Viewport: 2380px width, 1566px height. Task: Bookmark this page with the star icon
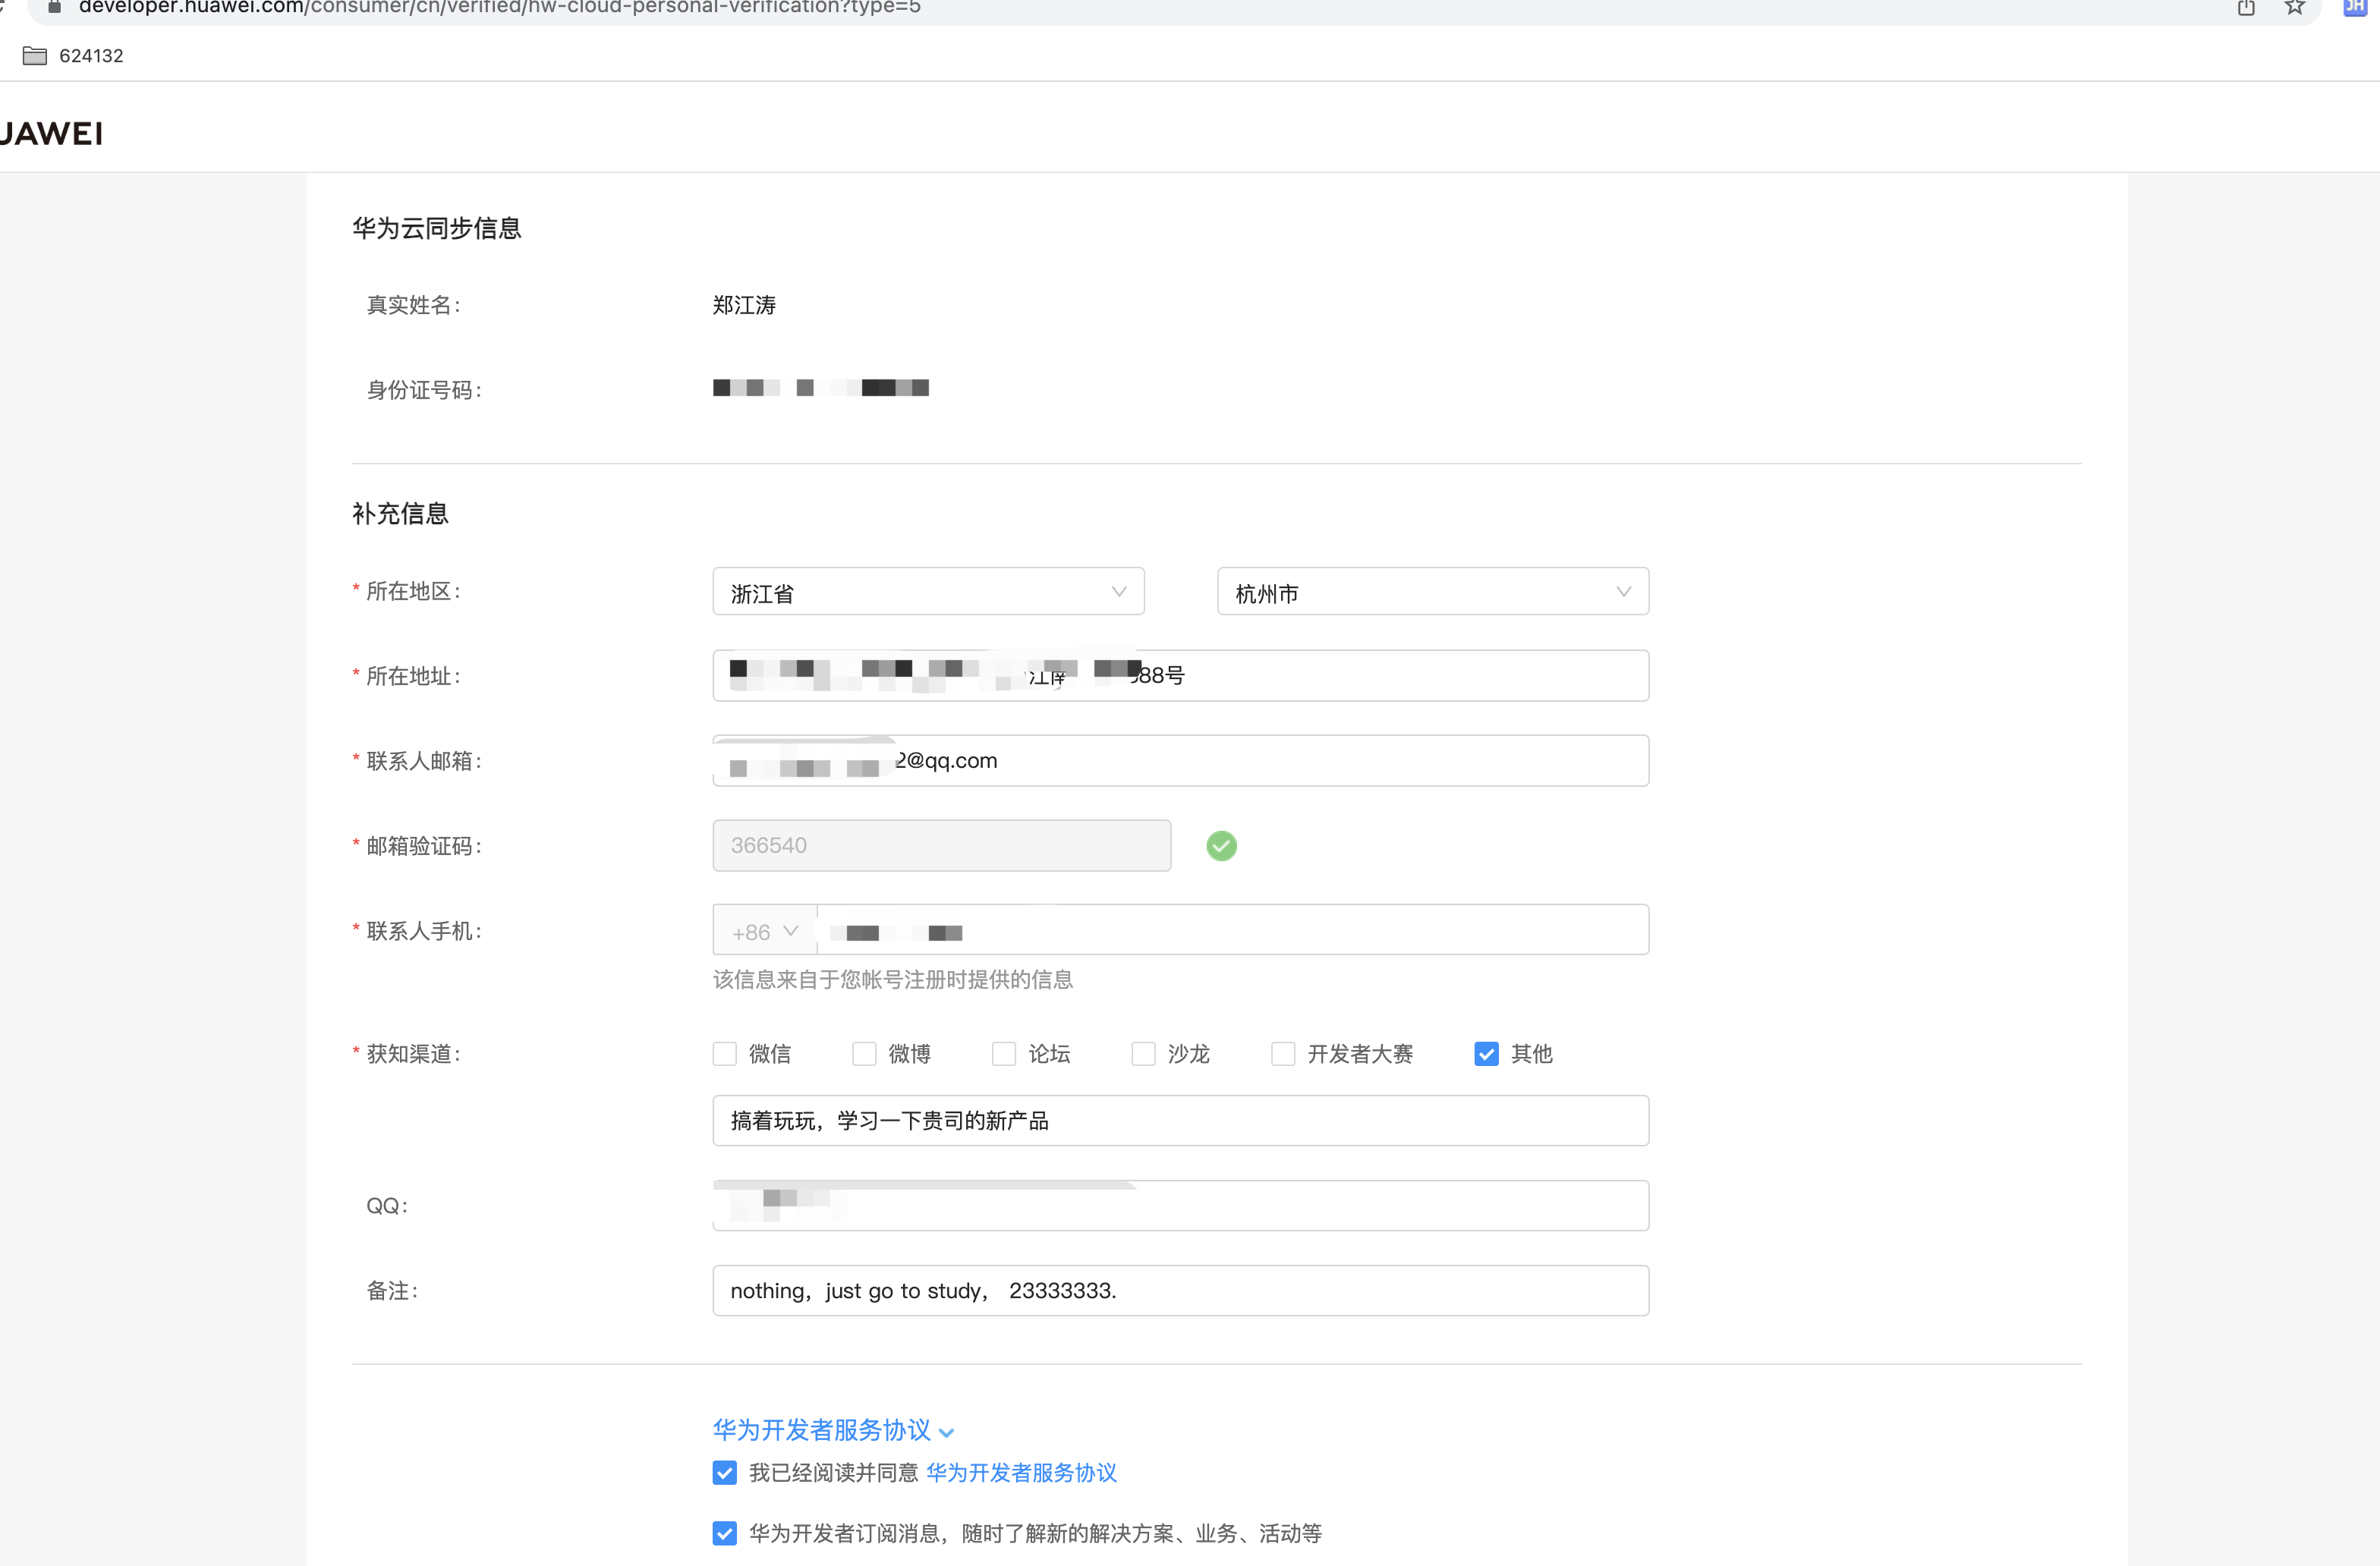point(2295,8)
